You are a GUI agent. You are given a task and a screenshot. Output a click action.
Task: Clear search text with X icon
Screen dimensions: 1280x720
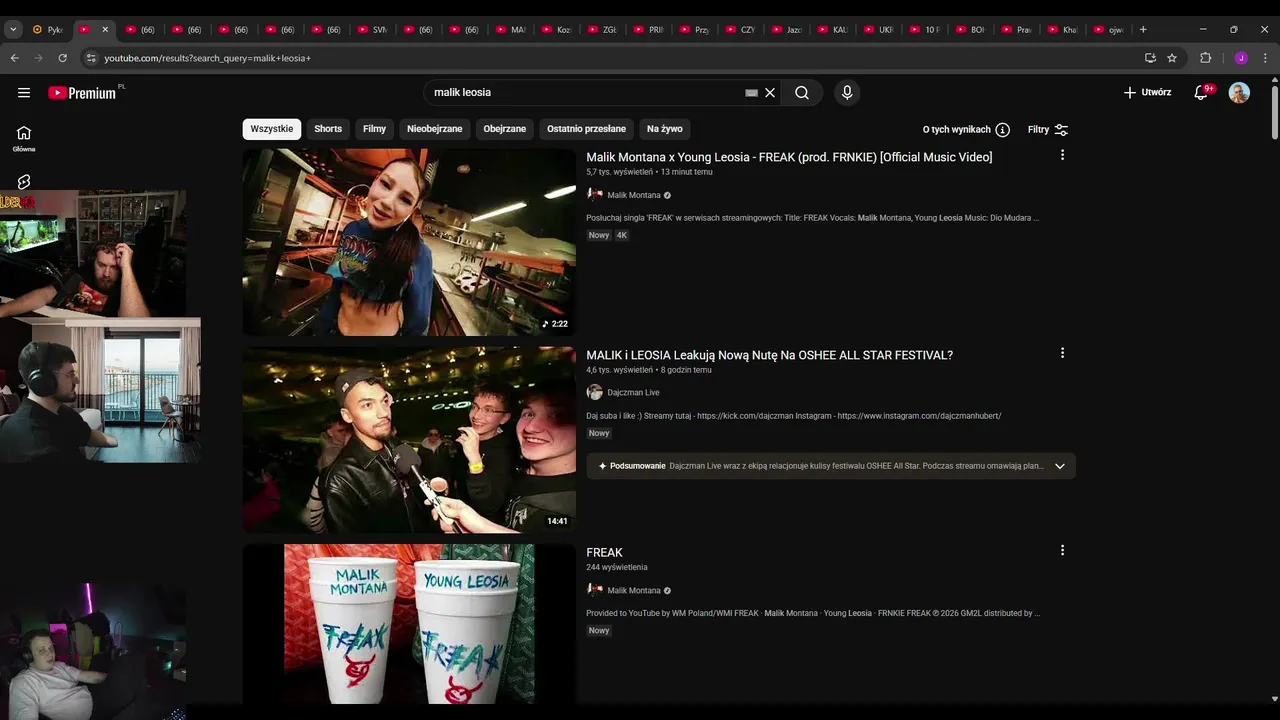(770, 92)
